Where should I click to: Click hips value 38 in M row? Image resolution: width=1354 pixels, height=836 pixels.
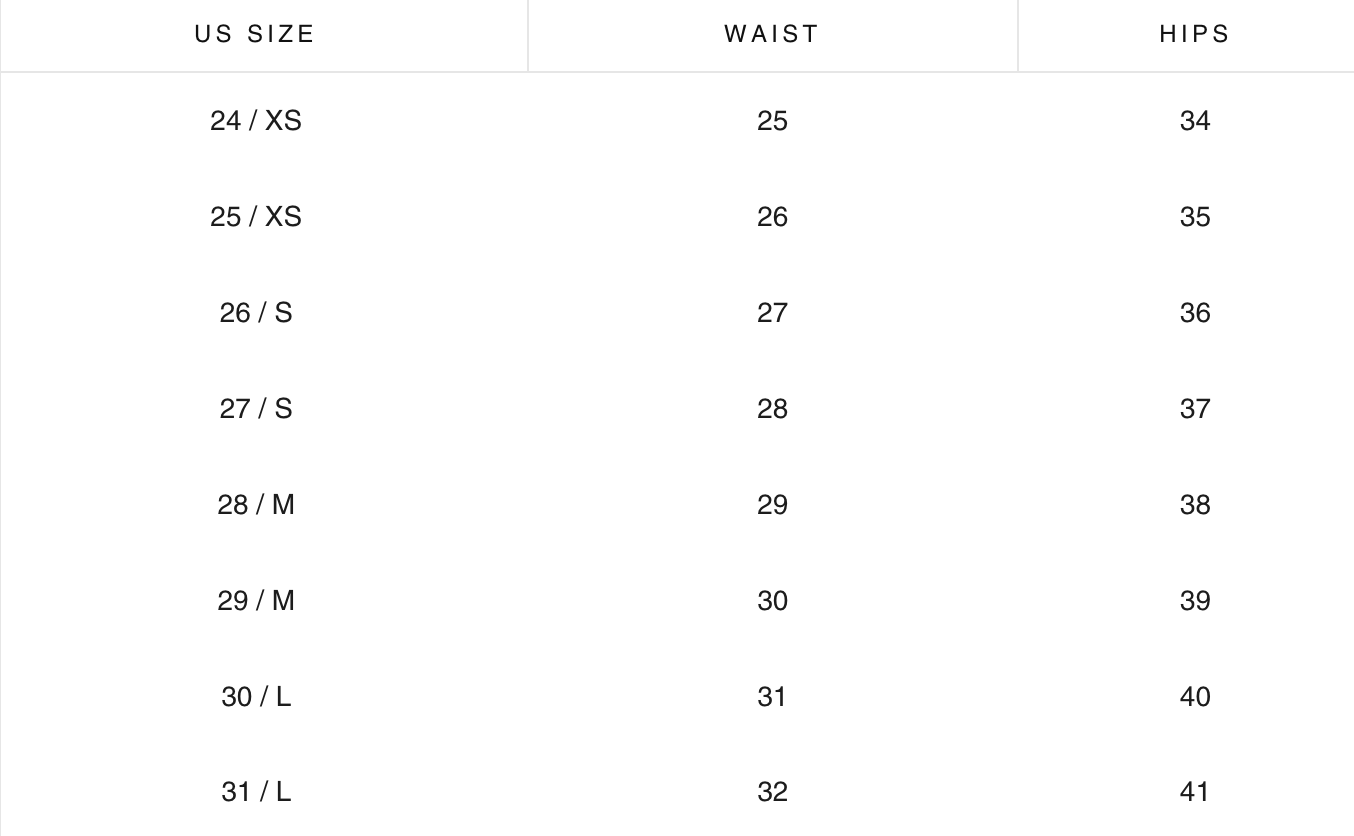point(1195,505)
